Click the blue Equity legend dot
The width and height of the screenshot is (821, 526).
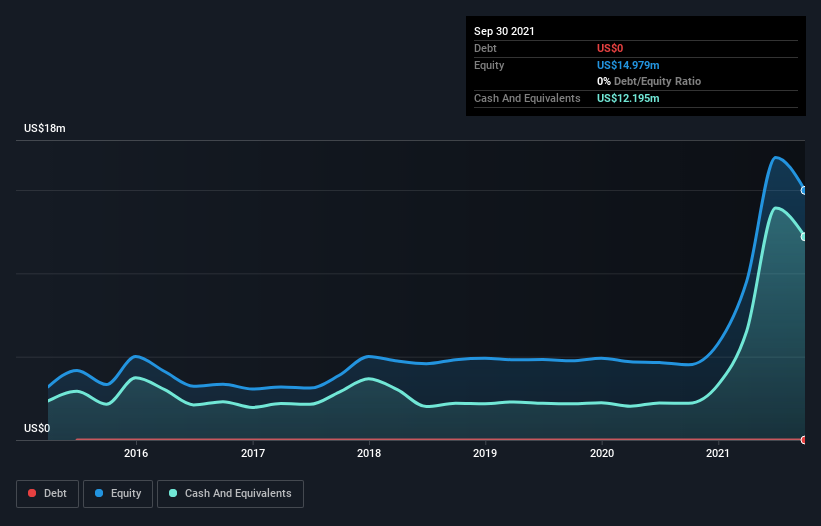tap(101, 494)
